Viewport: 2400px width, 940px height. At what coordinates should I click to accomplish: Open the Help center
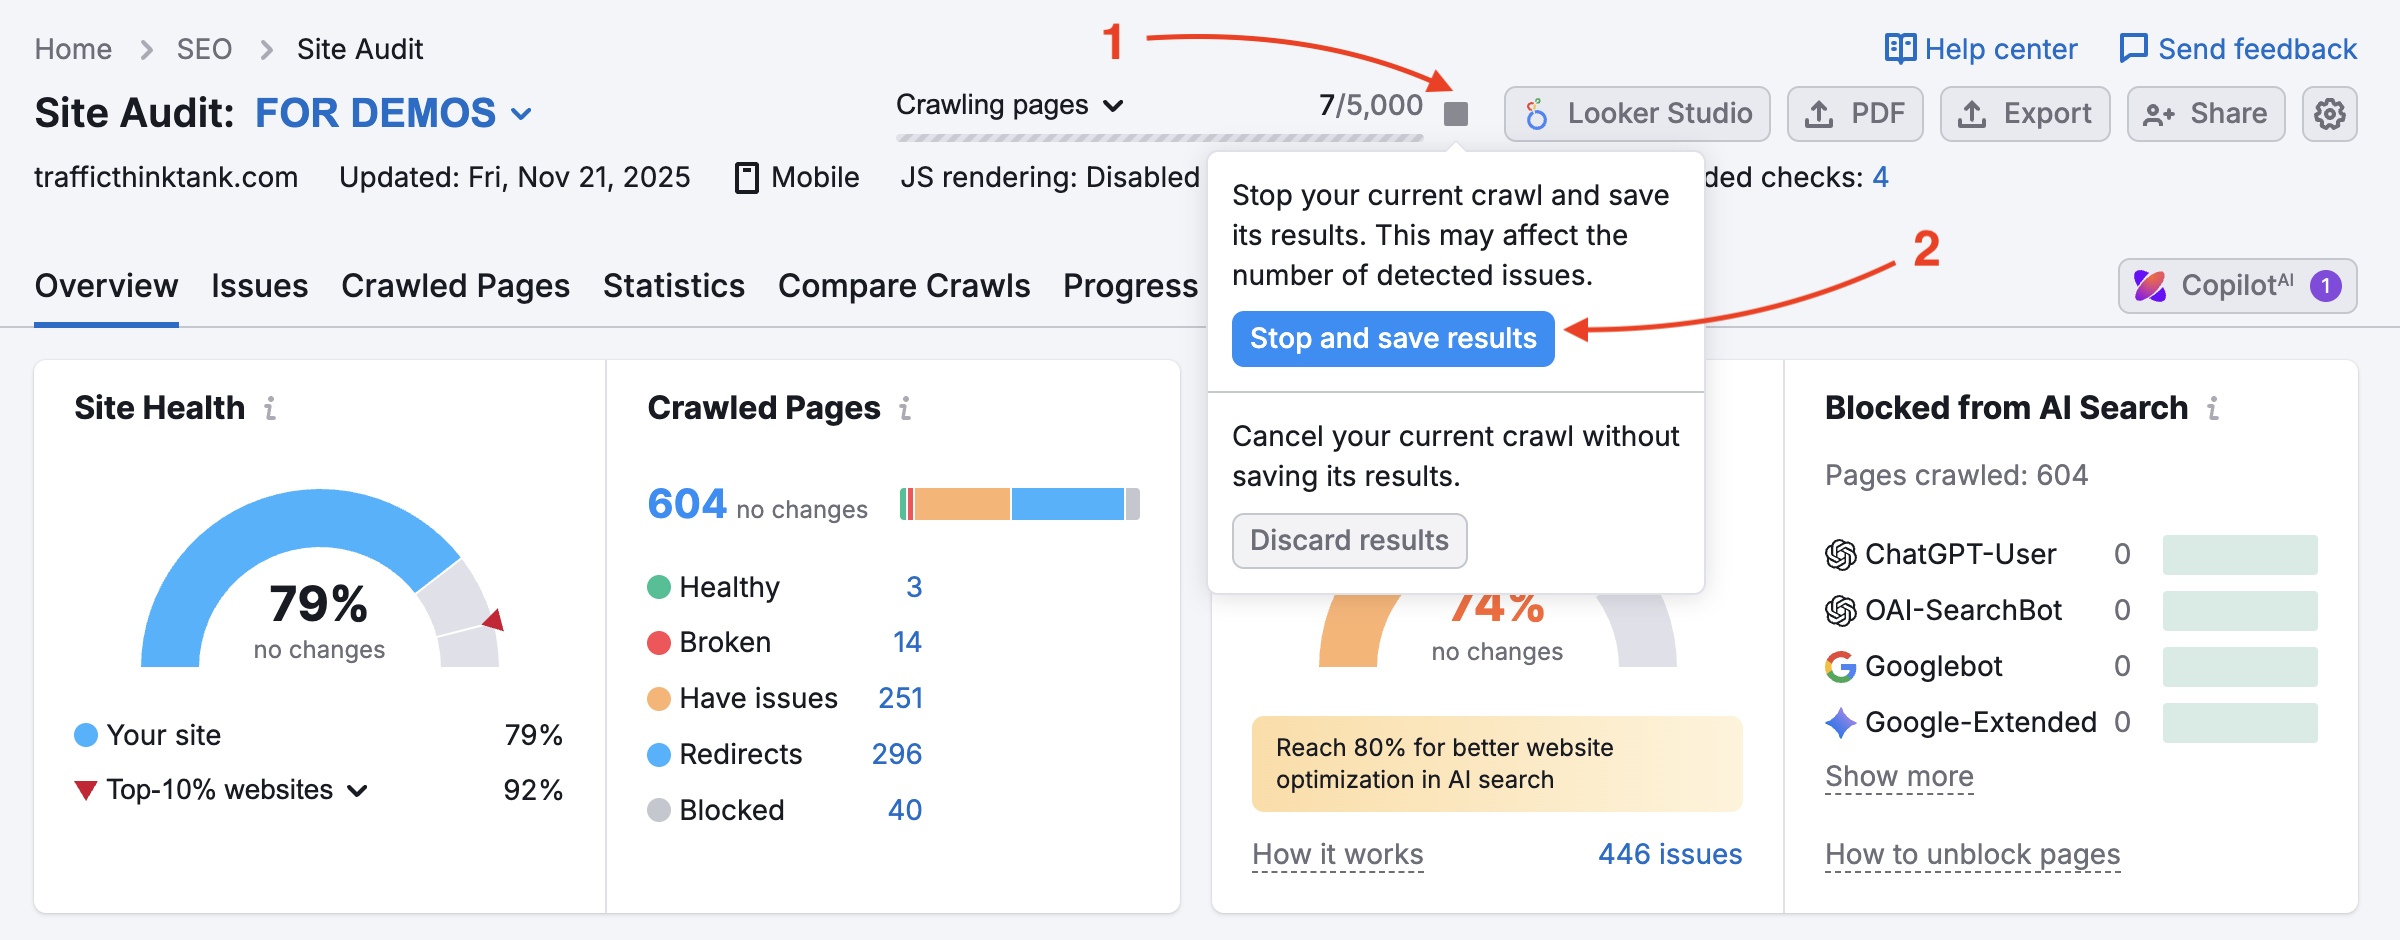pos(1978,48)
